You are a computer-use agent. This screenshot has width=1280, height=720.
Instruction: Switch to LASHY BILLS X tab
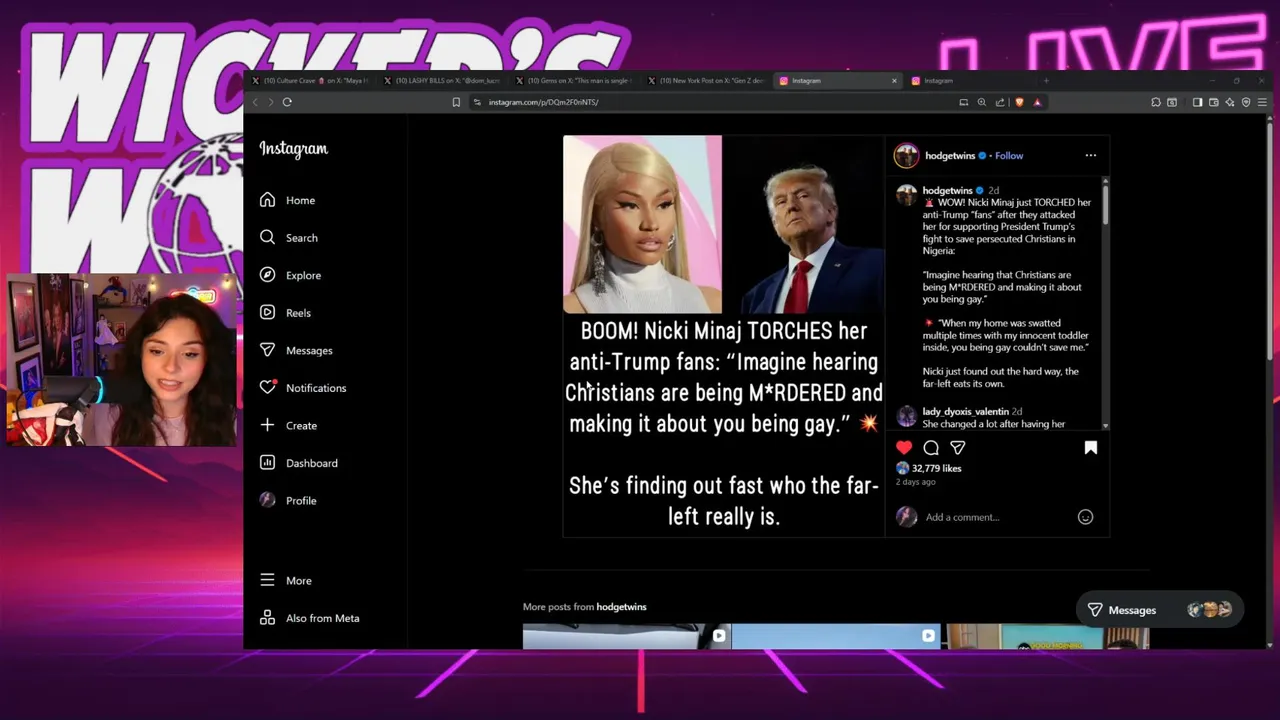(443, 80)
